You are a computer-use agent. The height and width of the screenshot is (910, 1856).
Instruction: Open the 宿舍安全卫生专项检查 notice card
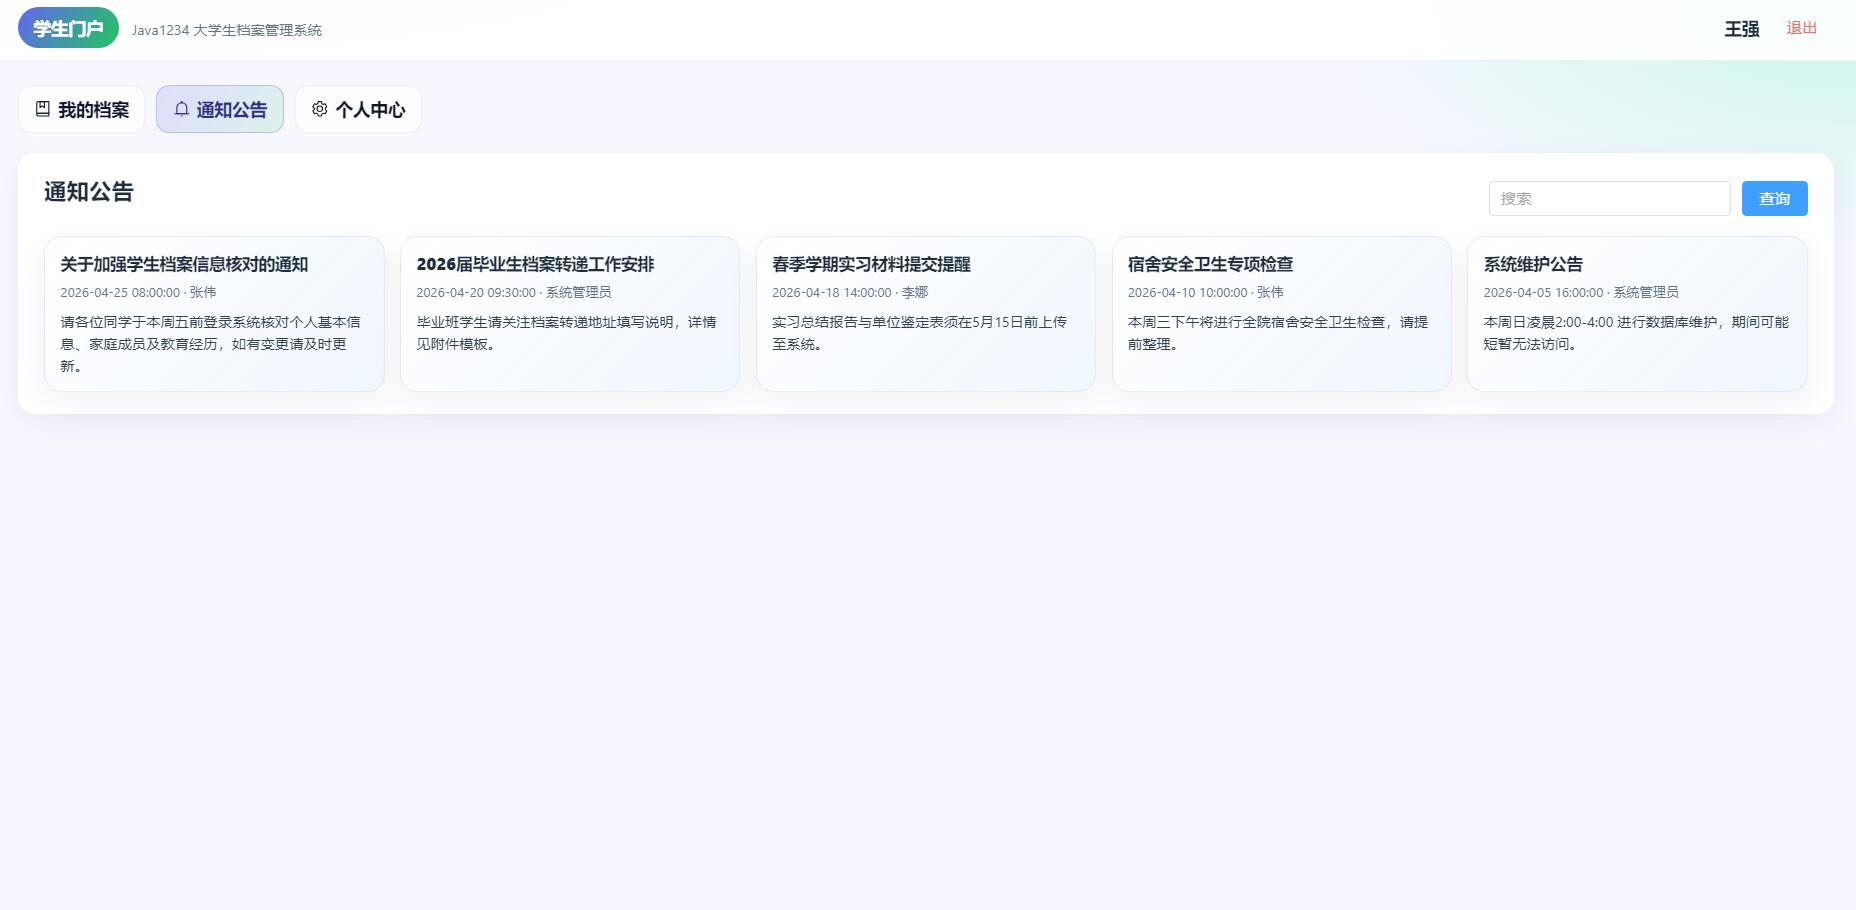pyautogui.click(x=1282, y=314)
